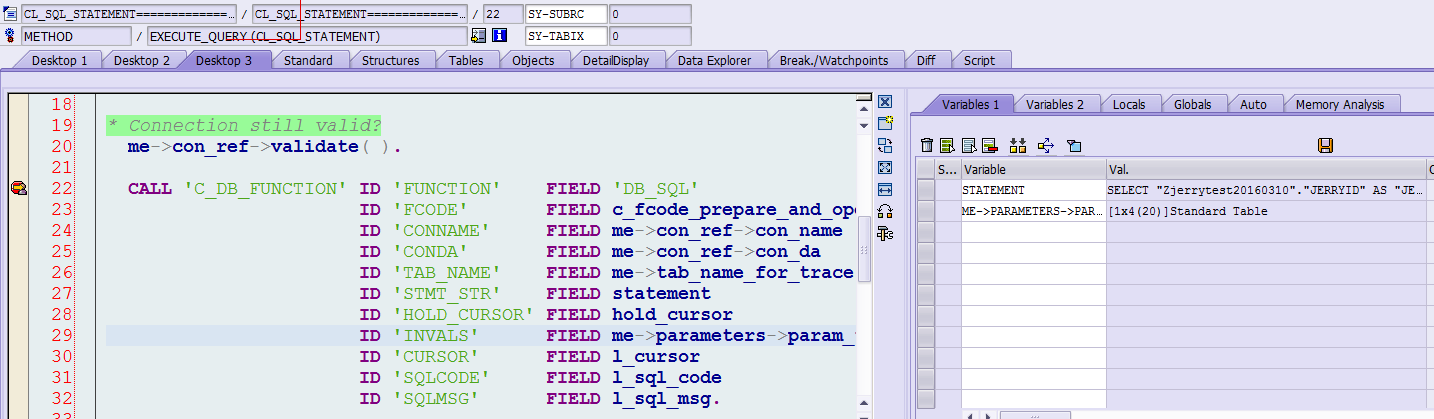1434x419 pixels.
Task: Click the program type icon beside CL_SQL_STATEMENT field
Action: click(11, 15)
